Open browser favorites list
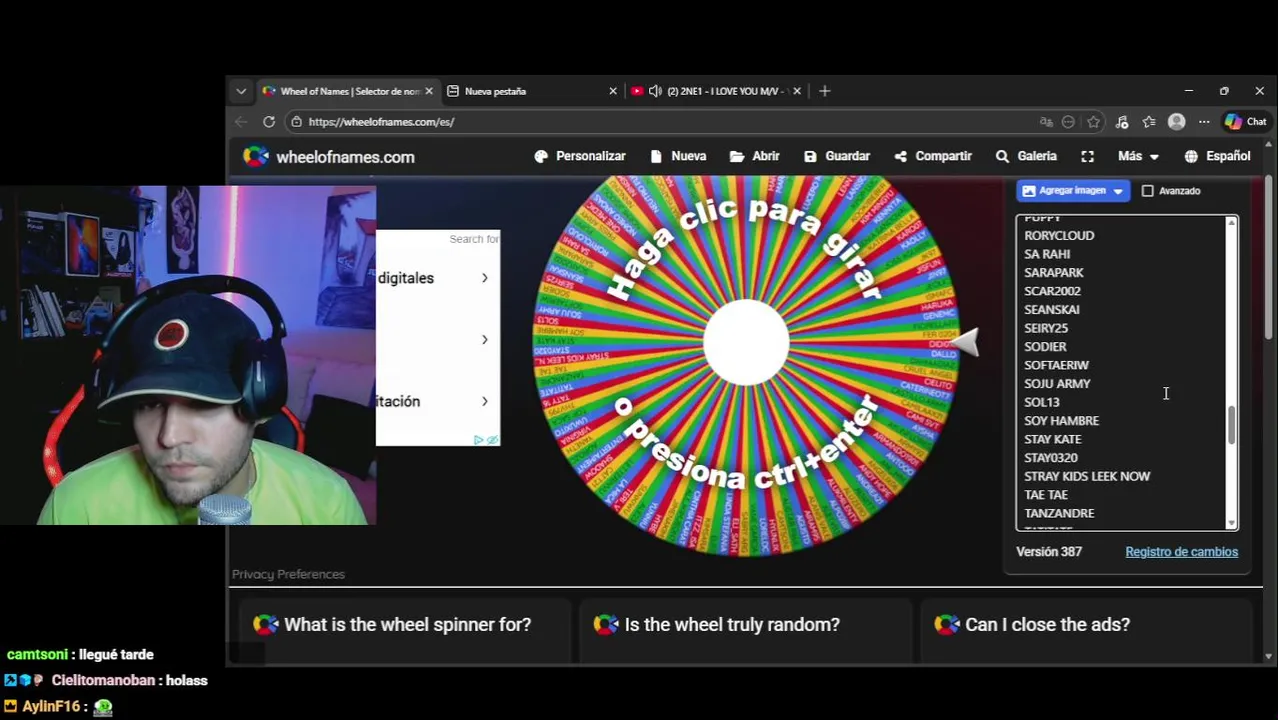Screen dimensions: 1278x720 (x=1149, y=122)
